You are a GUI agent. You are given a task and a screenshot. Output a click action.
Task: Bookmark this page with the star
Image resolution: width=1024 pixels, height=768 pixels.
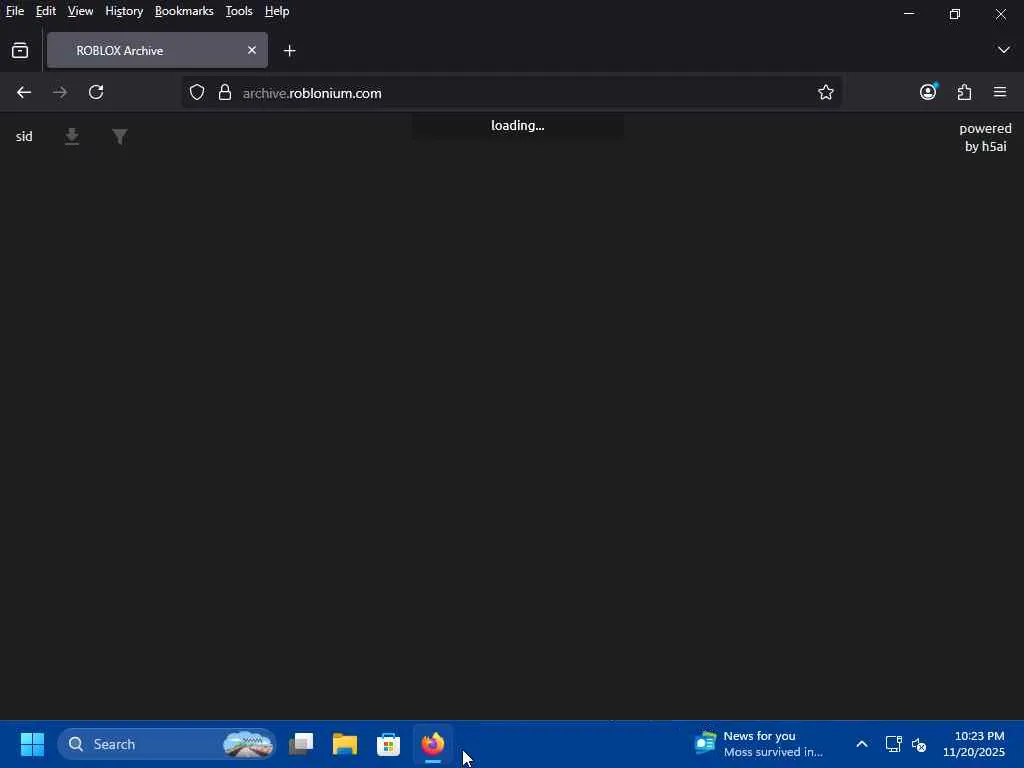coord(825,93)
